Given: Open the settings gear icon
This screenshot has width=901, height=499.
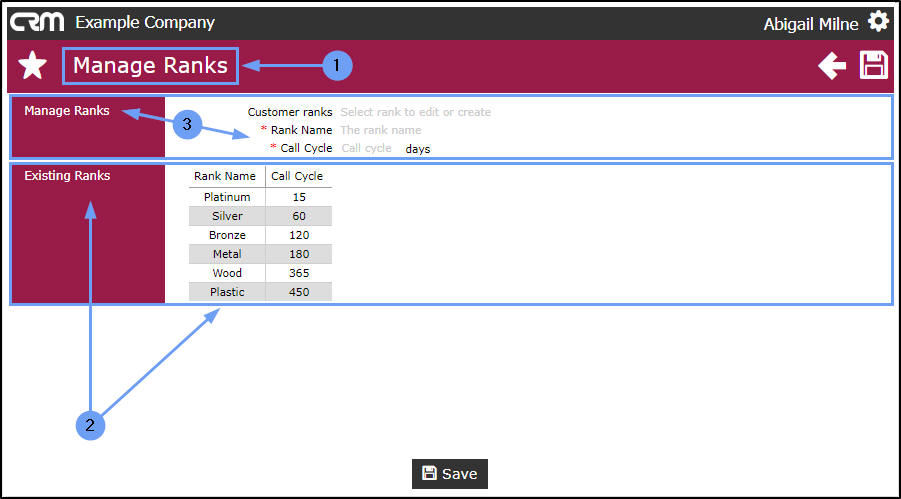Looking at the screenshot, I should point(878,22).
